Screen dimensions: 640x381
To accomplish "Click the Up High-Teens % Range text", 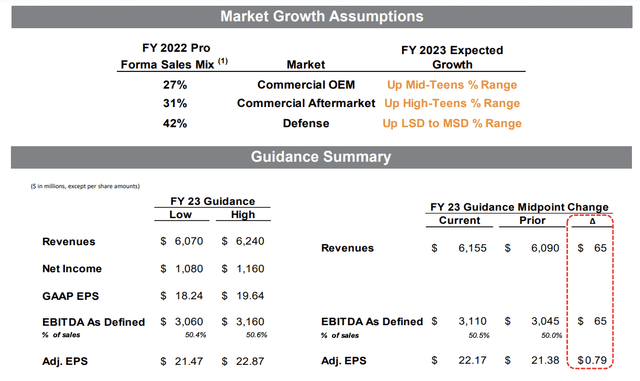I will (x=452, y=103).
